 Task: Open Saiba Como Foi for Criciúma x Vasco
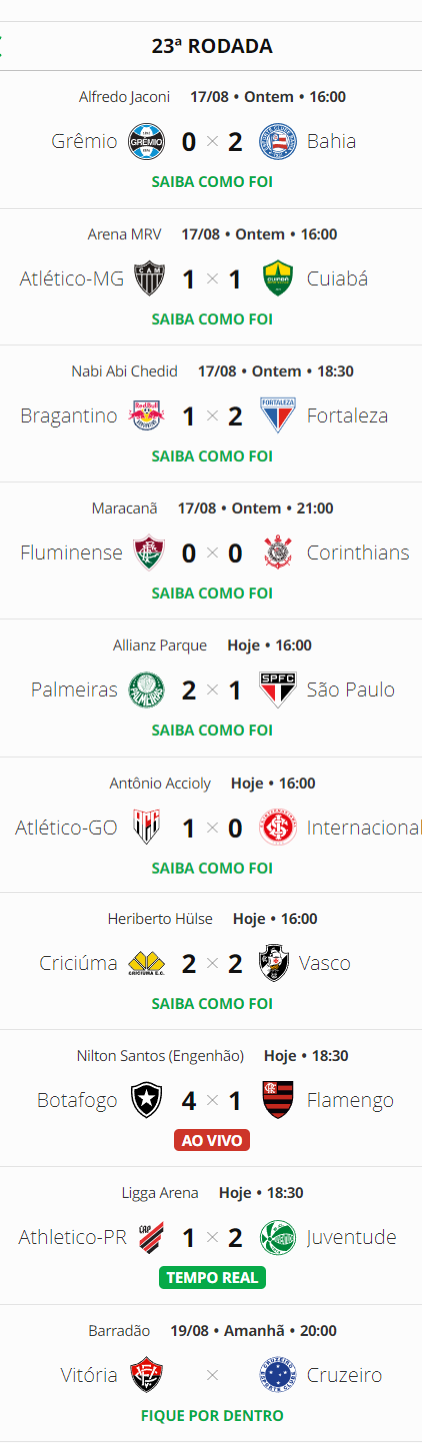tap(212, 1003)
